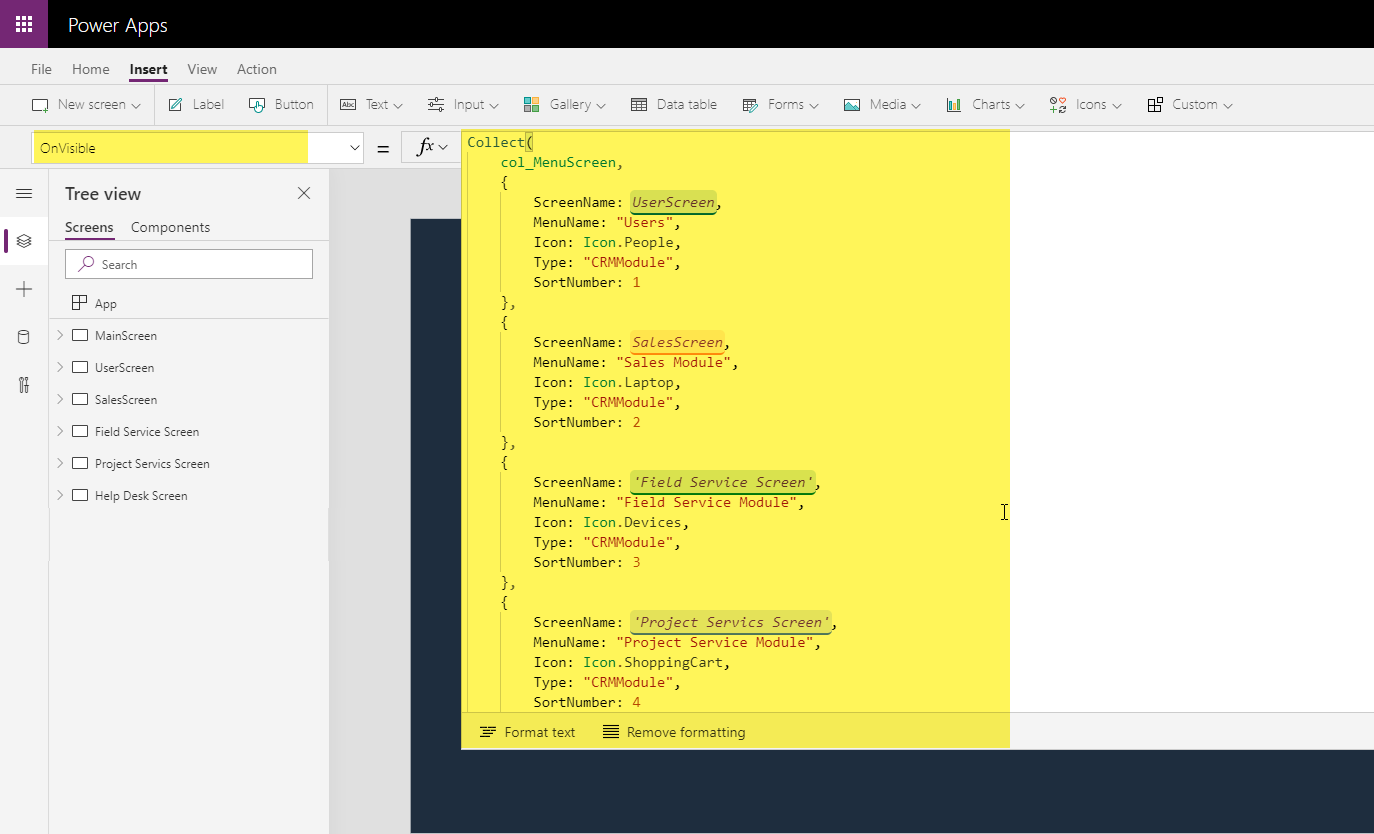
Task: Expand the SalesScreen tree node
Action: [60, 400]
